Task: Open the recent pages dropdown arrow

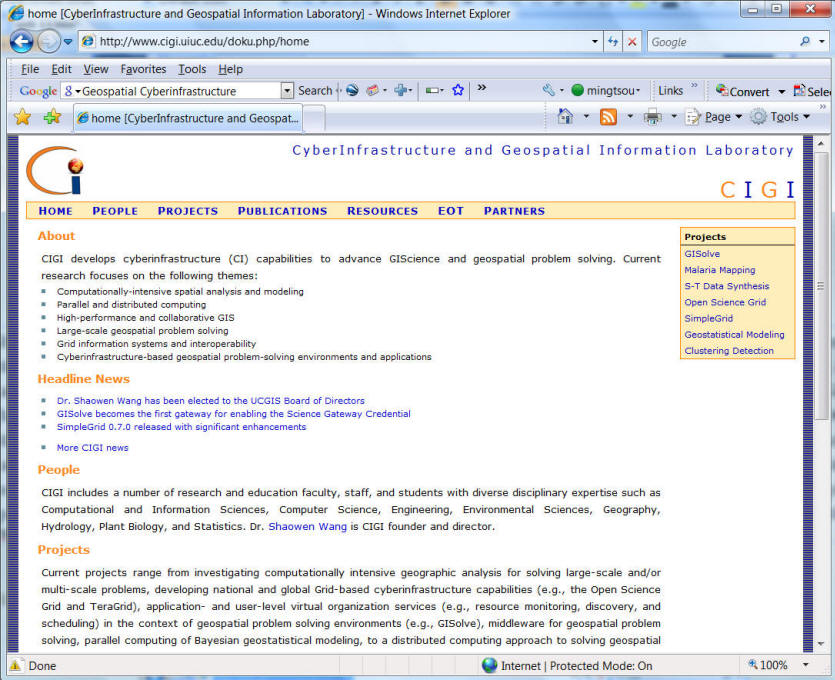Action: 68,42
